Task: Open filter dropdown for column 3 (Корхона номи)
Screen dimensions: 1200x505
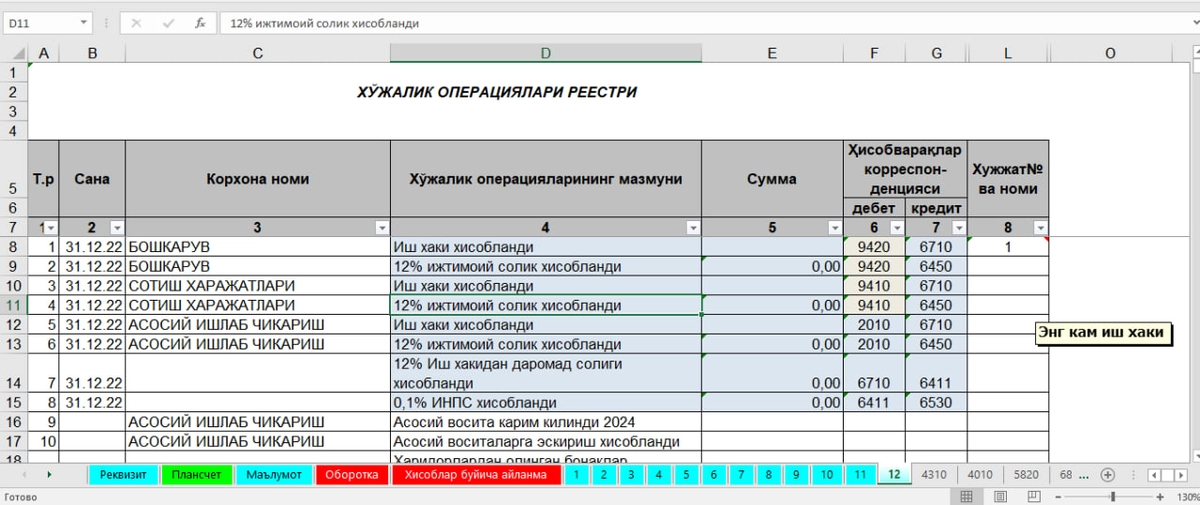Action: click(x=381, y=228)
